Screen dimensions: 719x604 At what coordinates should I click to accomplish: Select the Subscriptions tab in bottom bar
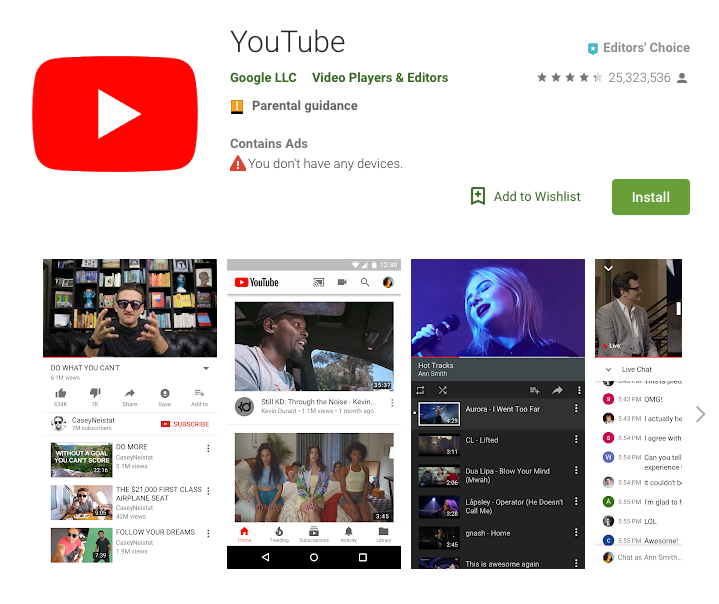coord(314,534)
